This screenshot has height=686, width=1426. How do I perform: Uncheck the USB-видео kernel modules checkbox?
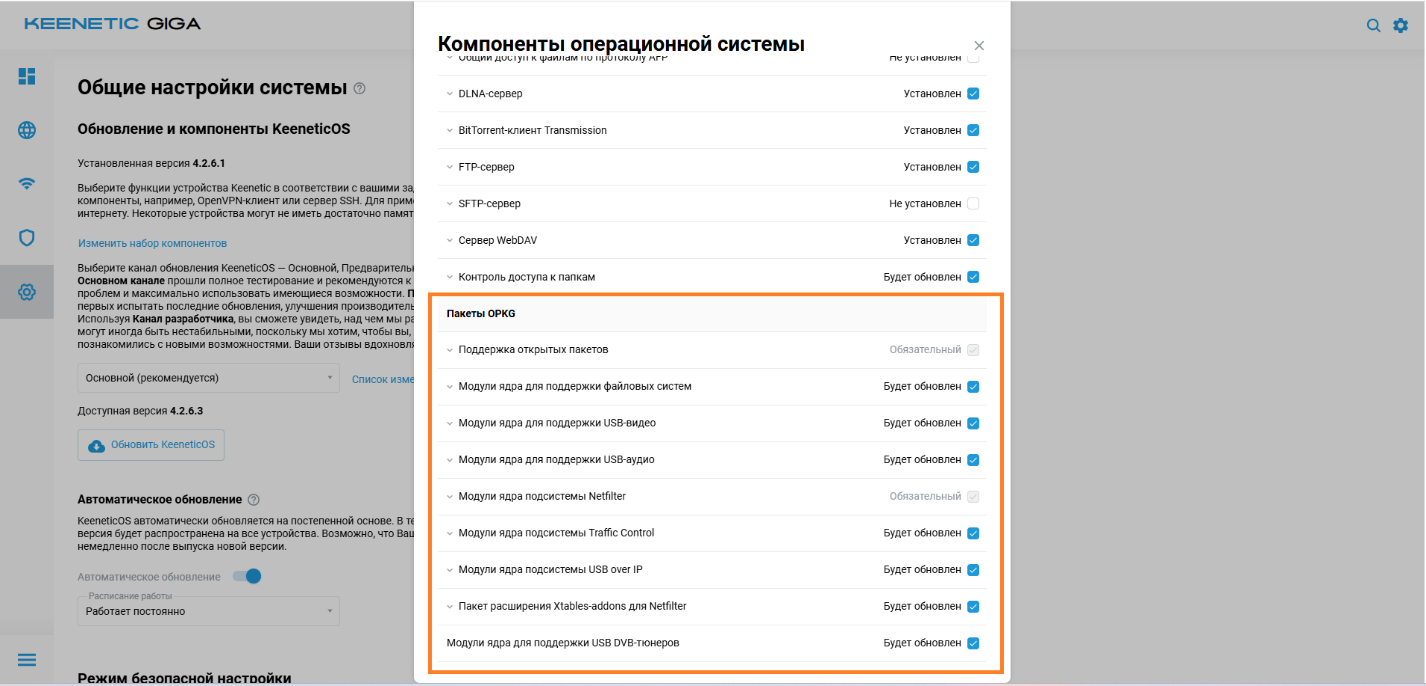pyautogui.click(x=973, y=423)
